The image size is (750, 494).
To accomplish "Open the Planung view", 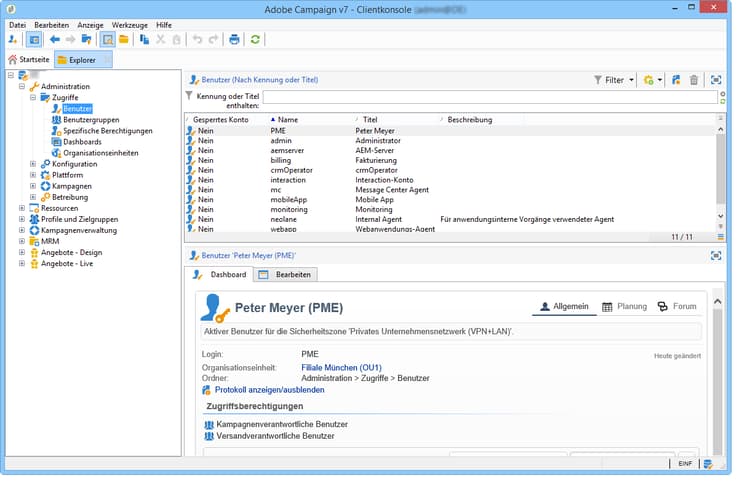I will point(625,307).
